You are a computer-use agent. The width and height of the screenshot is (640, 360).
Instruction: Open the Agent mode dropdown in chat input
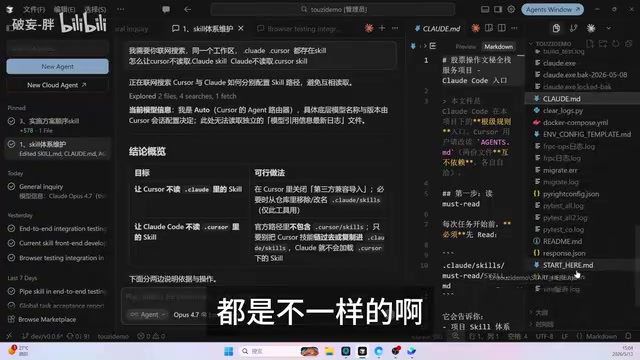coord(147,315)
